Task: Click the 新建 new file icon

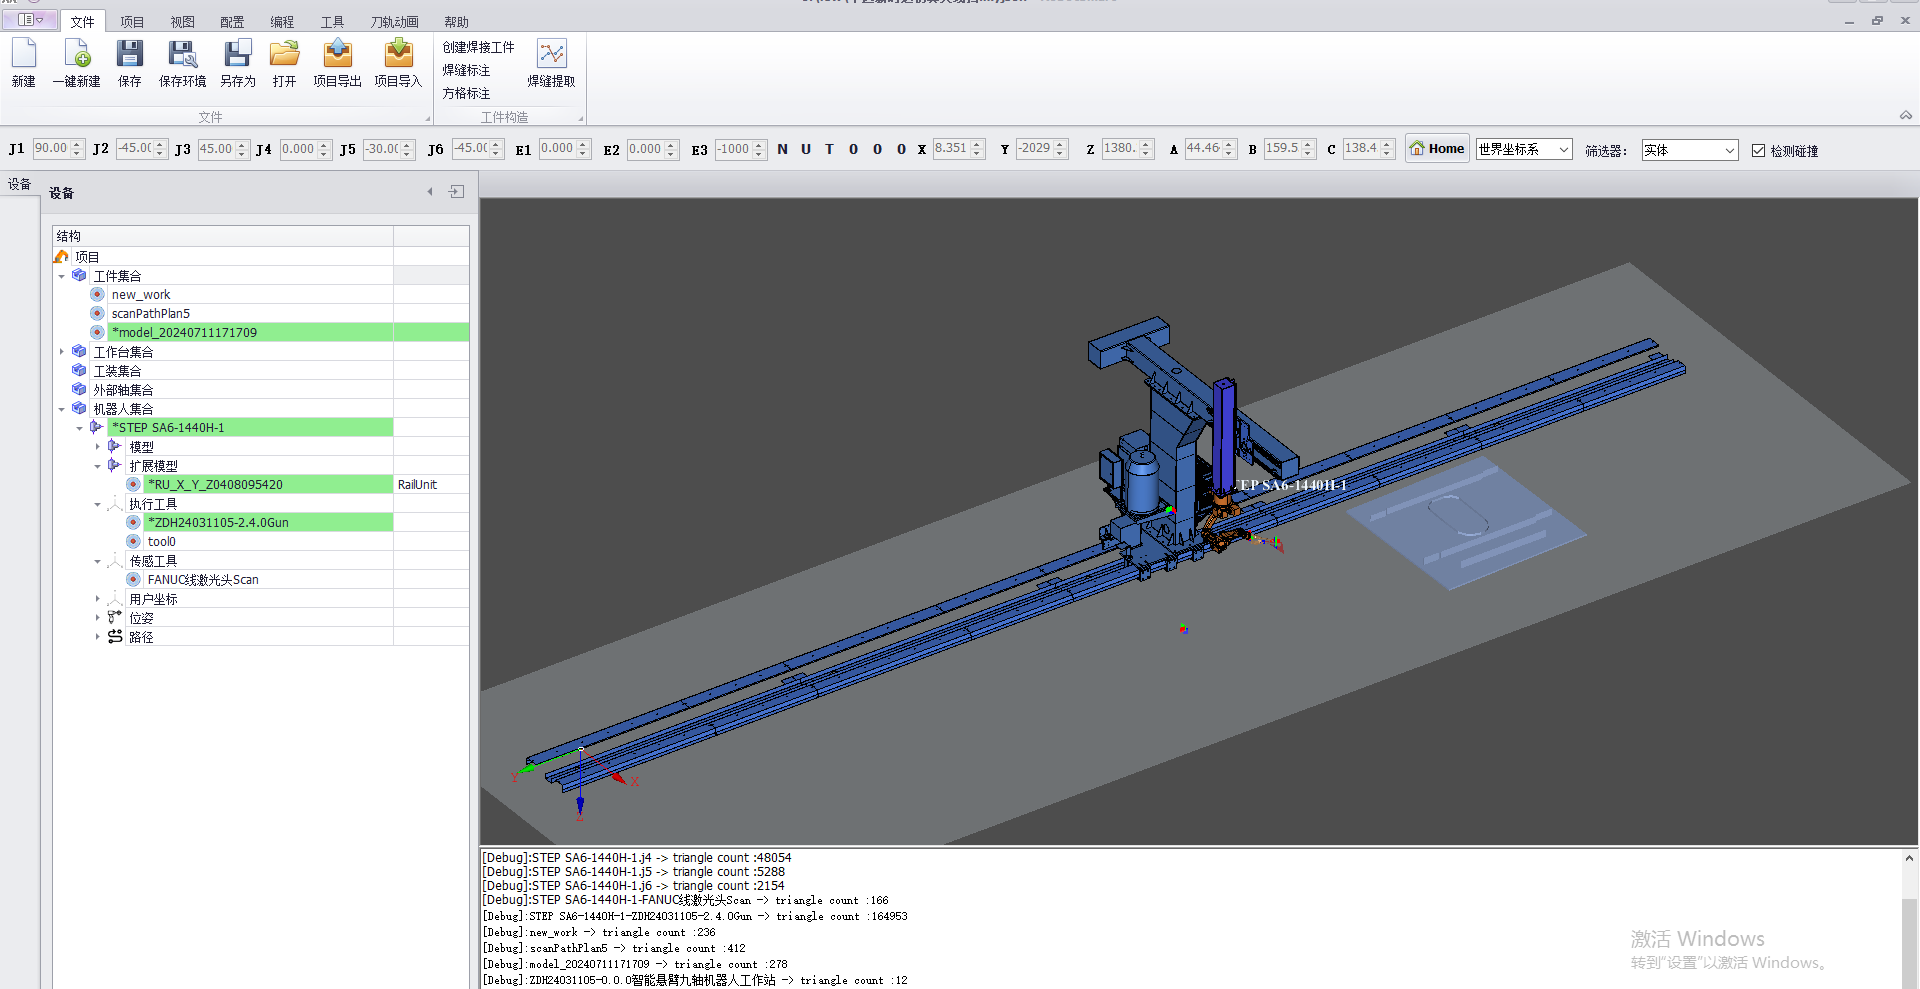Action: tap(24, 54)
